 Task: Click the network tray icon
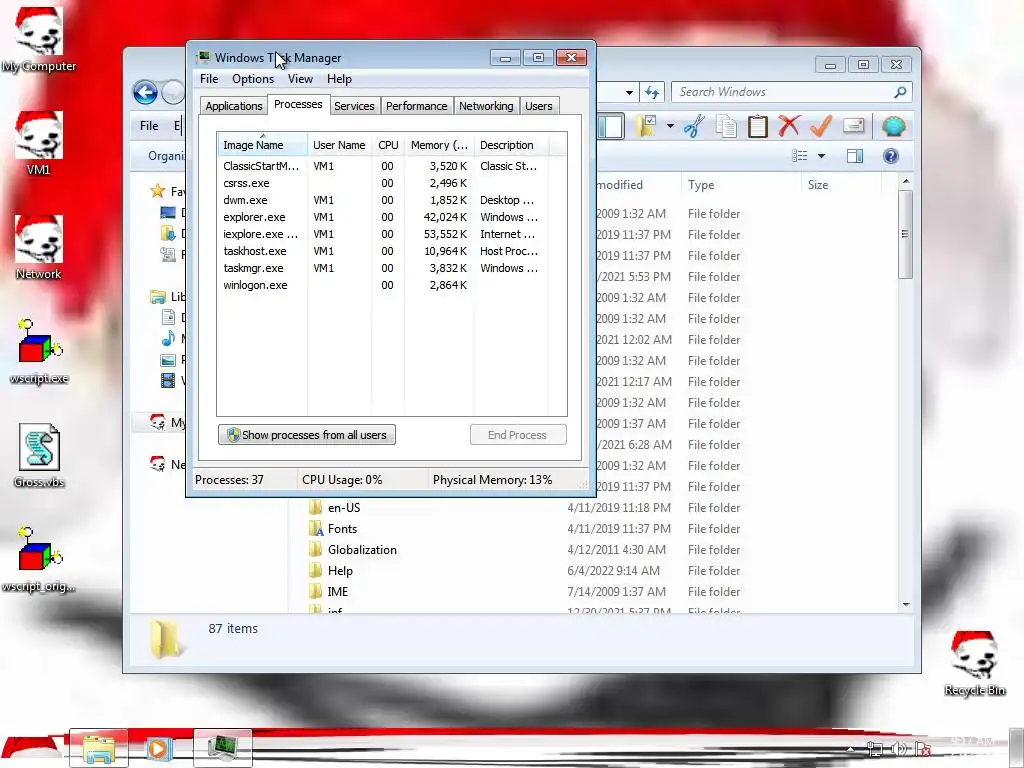[874, 749]
